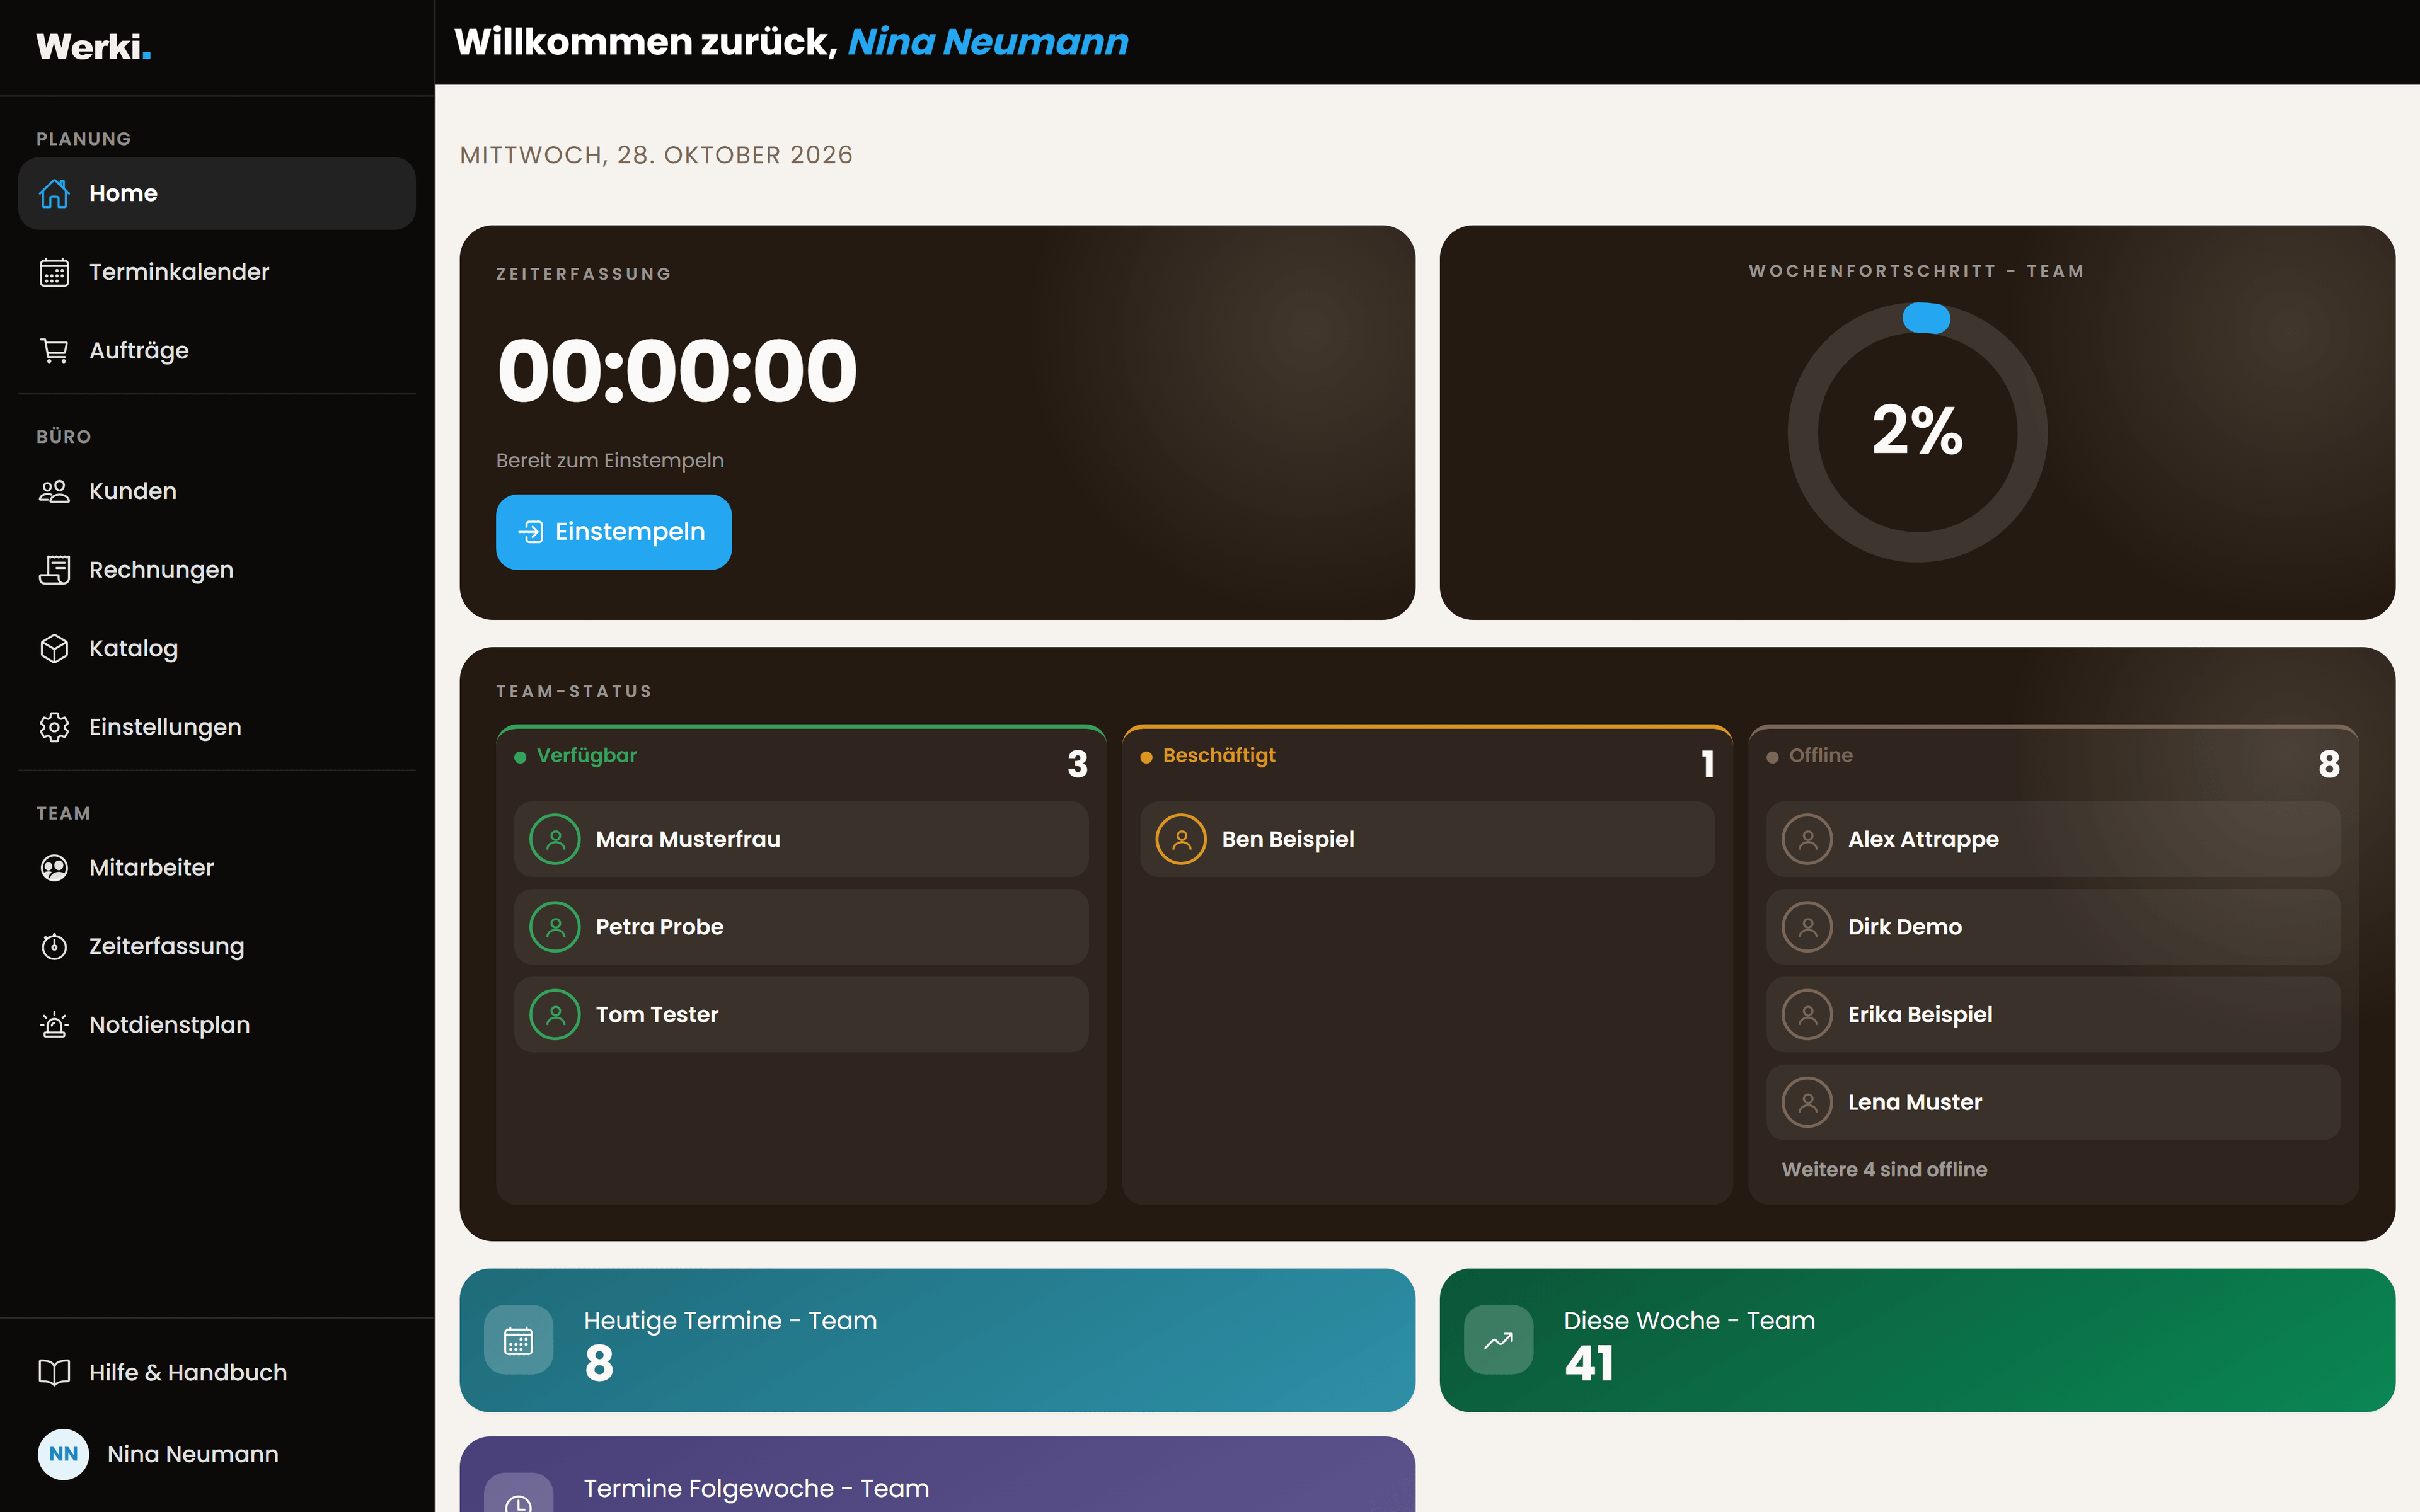The image size is (2420, 1512).
Task: Click the NN avatar of Nina Neumann
Action: point(63,1454)
